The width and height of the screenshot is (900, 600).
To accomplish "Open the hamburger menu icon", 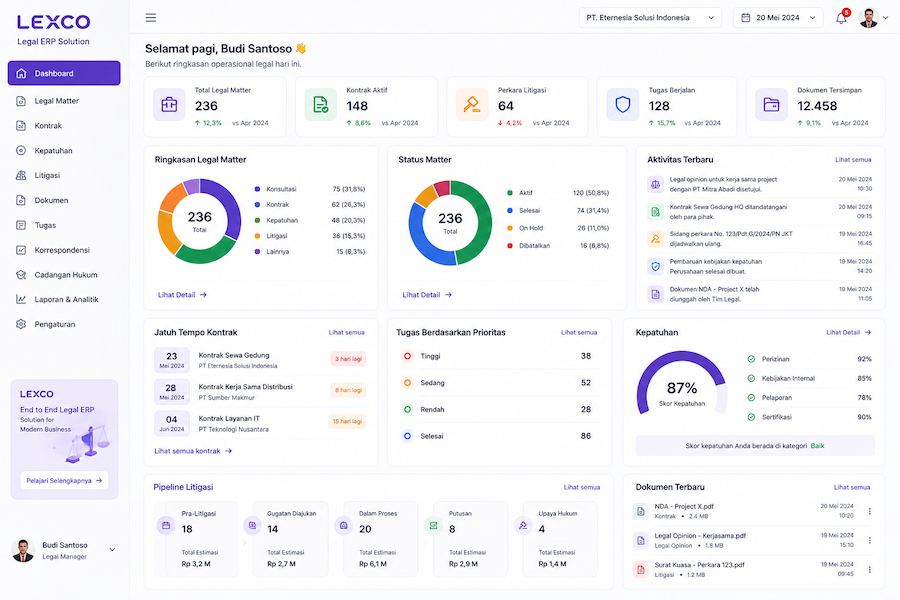I will (151, 18).
